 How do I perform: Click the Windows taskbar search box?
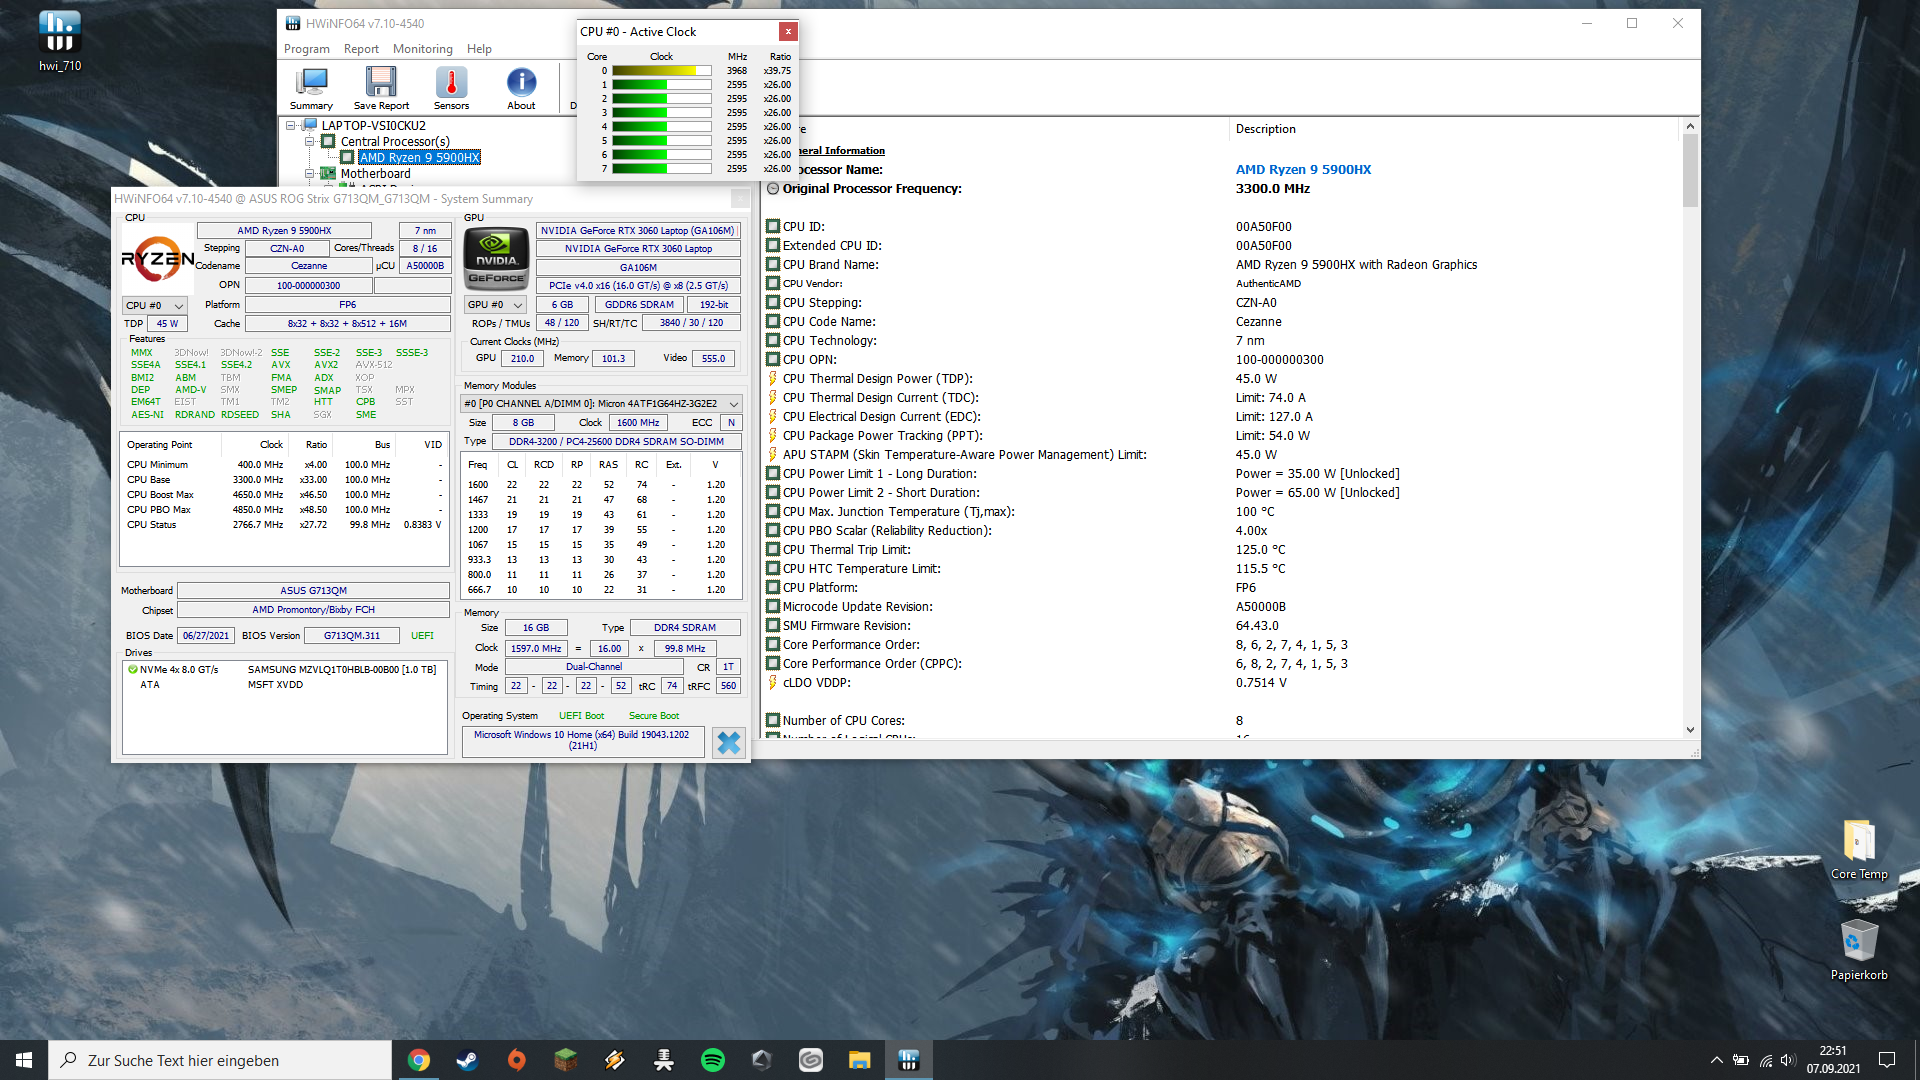[220, 1060]
